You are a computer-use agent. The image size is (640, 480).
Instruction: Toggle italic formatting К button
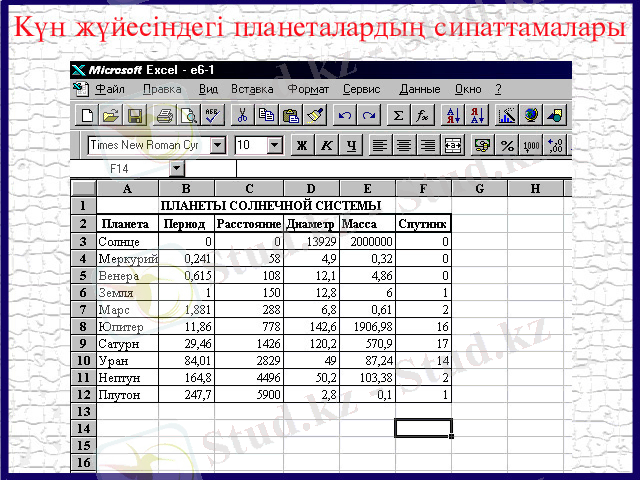tap(327, 145)
